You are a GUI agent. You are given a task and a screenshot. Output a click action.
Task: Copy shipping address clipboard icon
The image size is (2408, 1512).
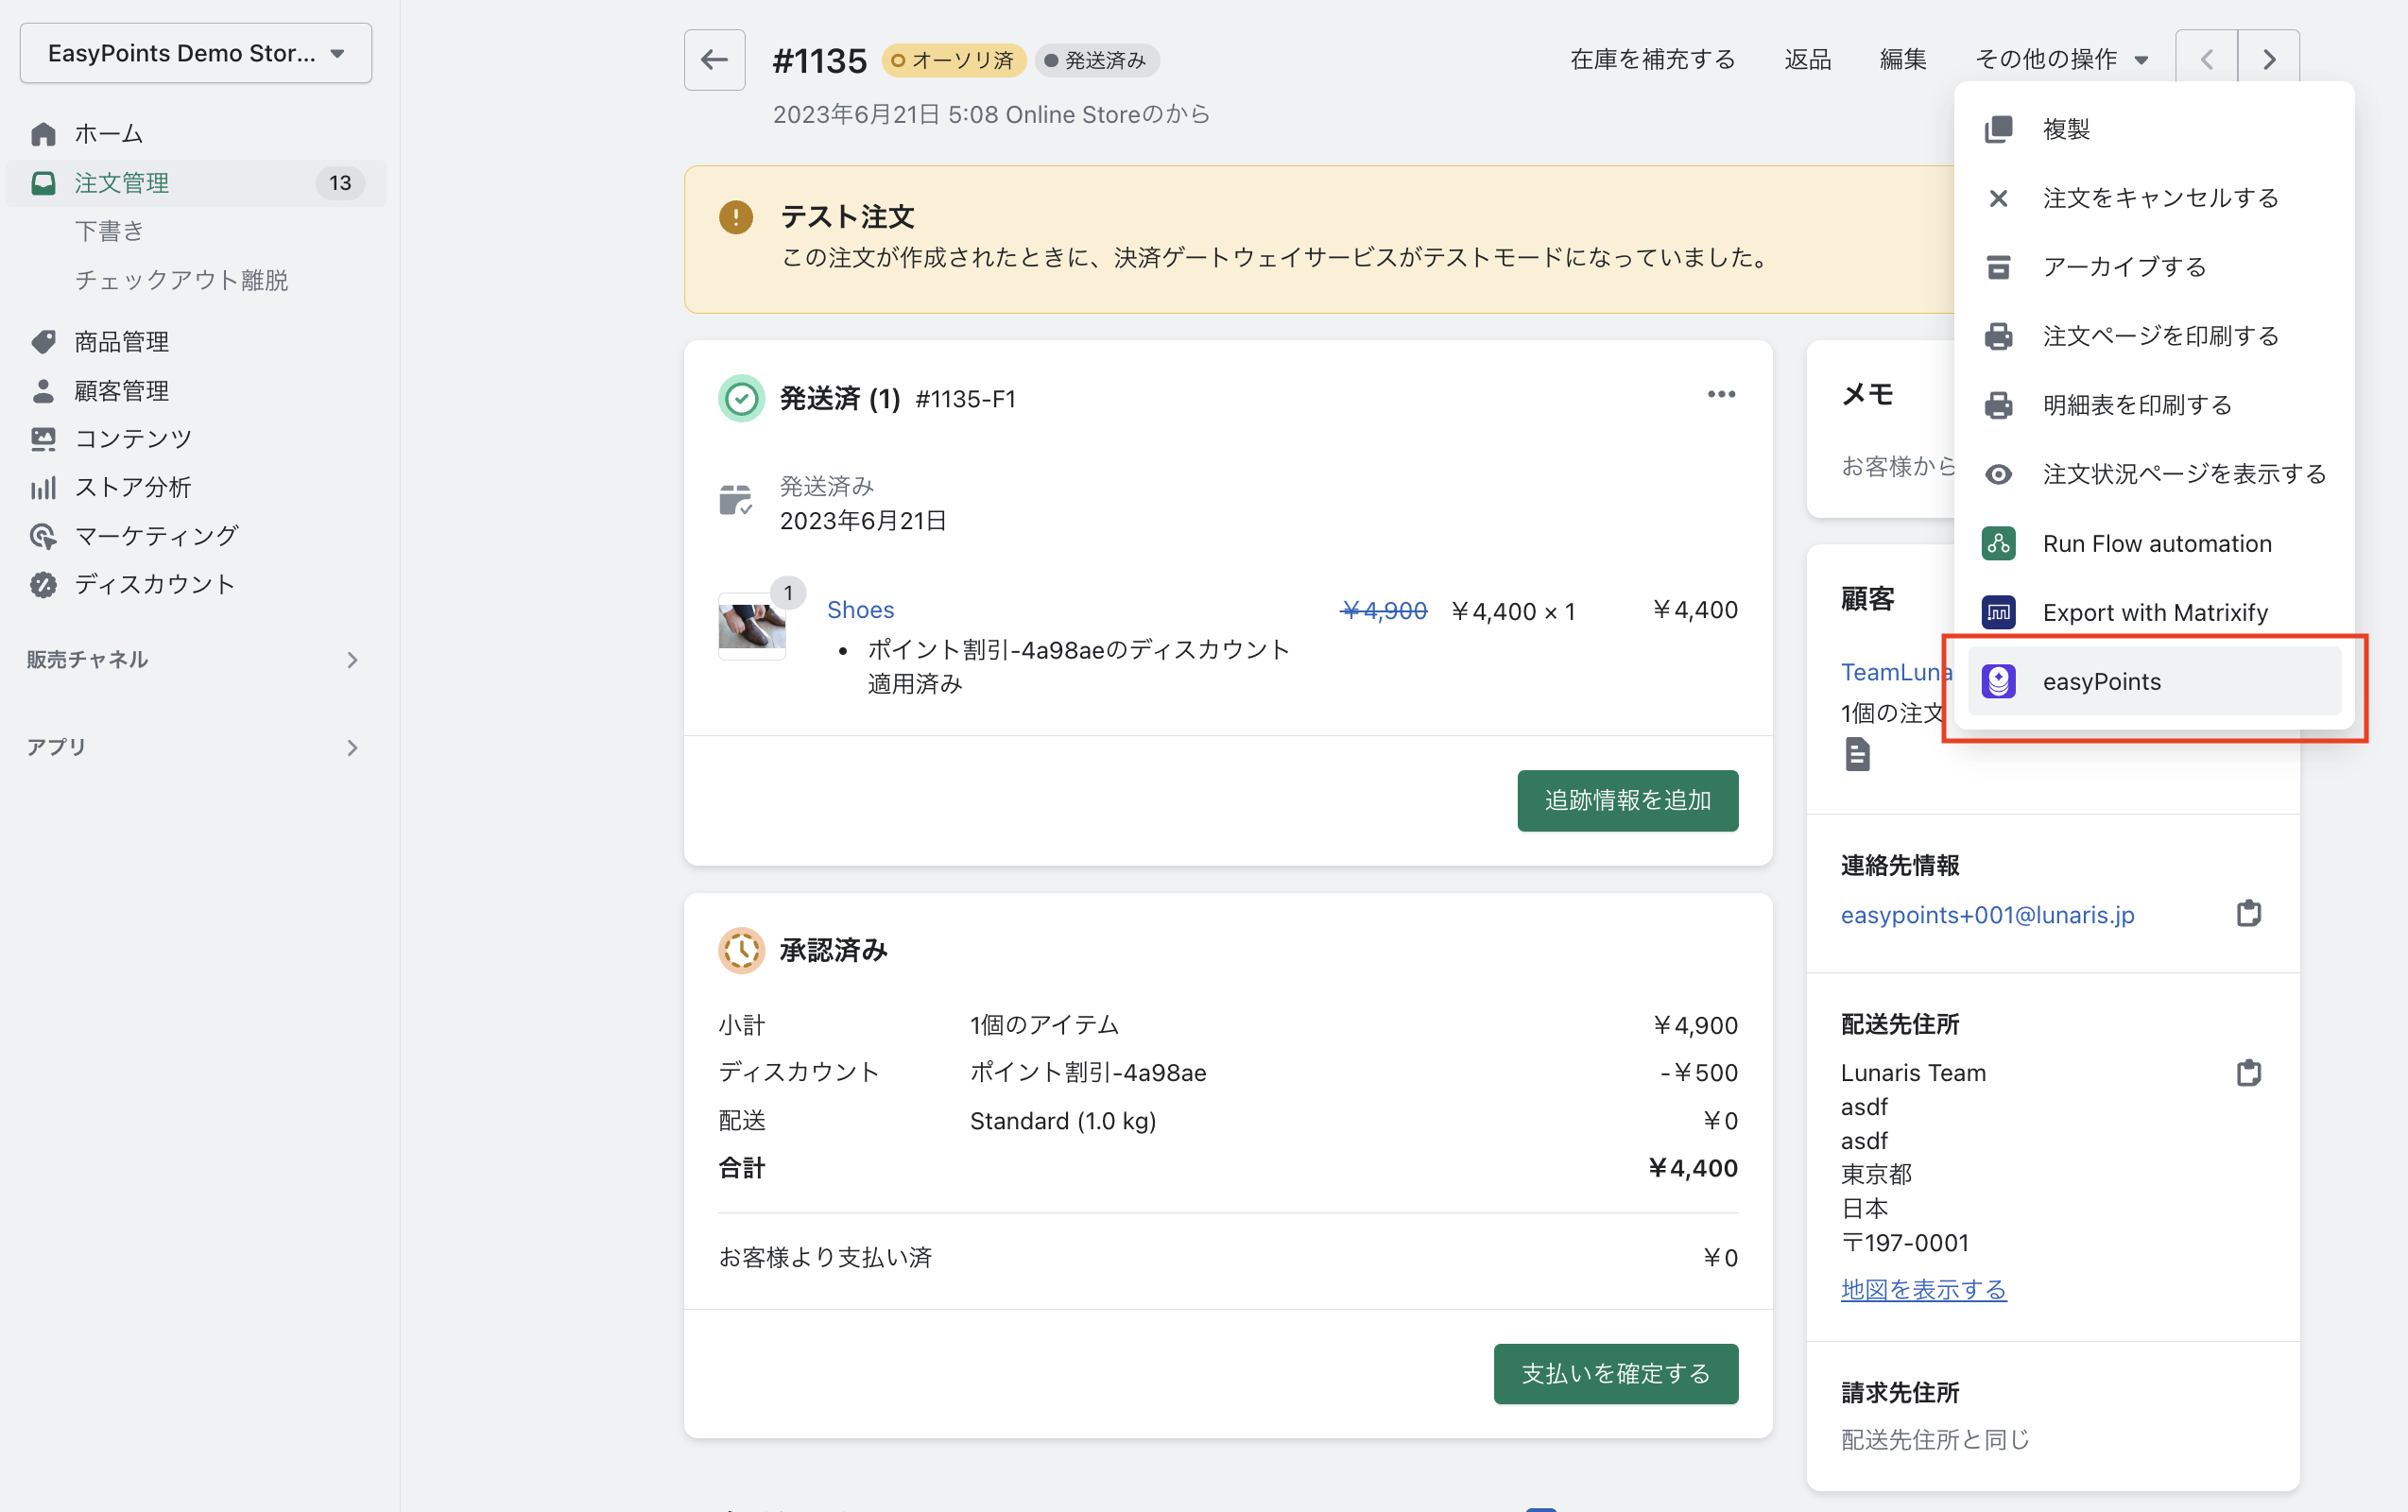coord(2248,1073)
